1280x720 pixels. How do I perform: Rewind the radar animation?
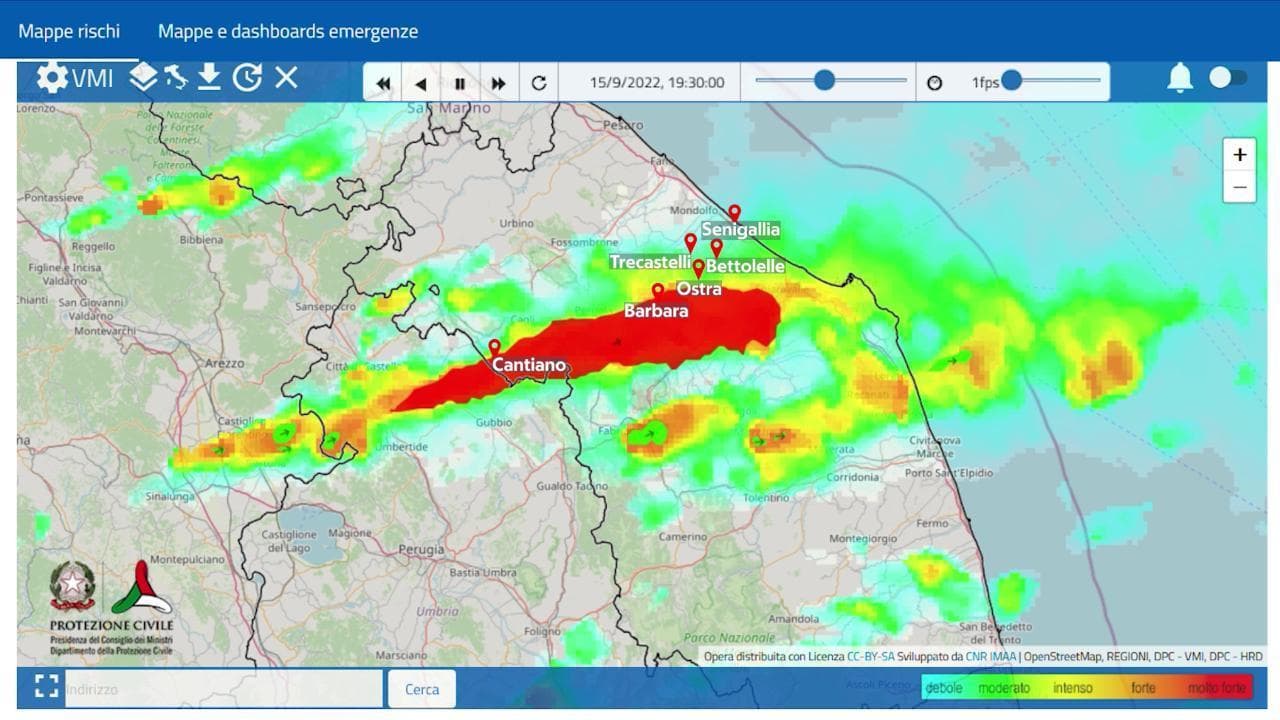coord(383,84)
